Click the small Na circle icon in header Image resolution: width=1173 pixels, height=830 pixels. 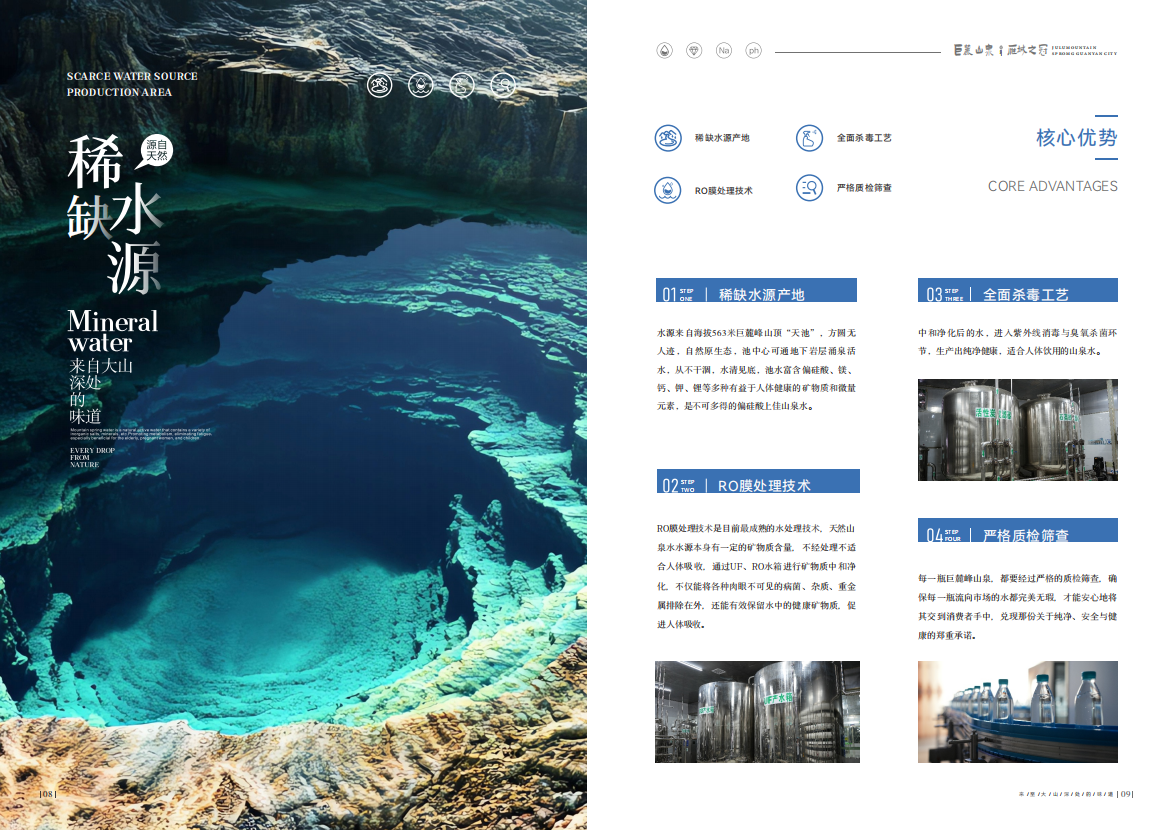[x=723, y=51]
